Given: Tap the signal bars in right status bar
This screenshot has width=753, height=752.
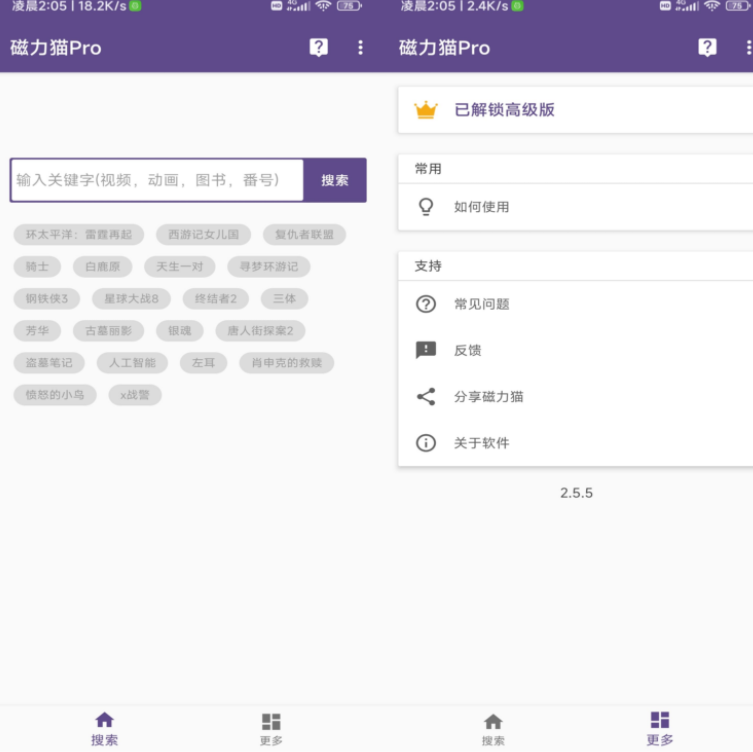Looking at the screenshot, I should tap(687, 6).
